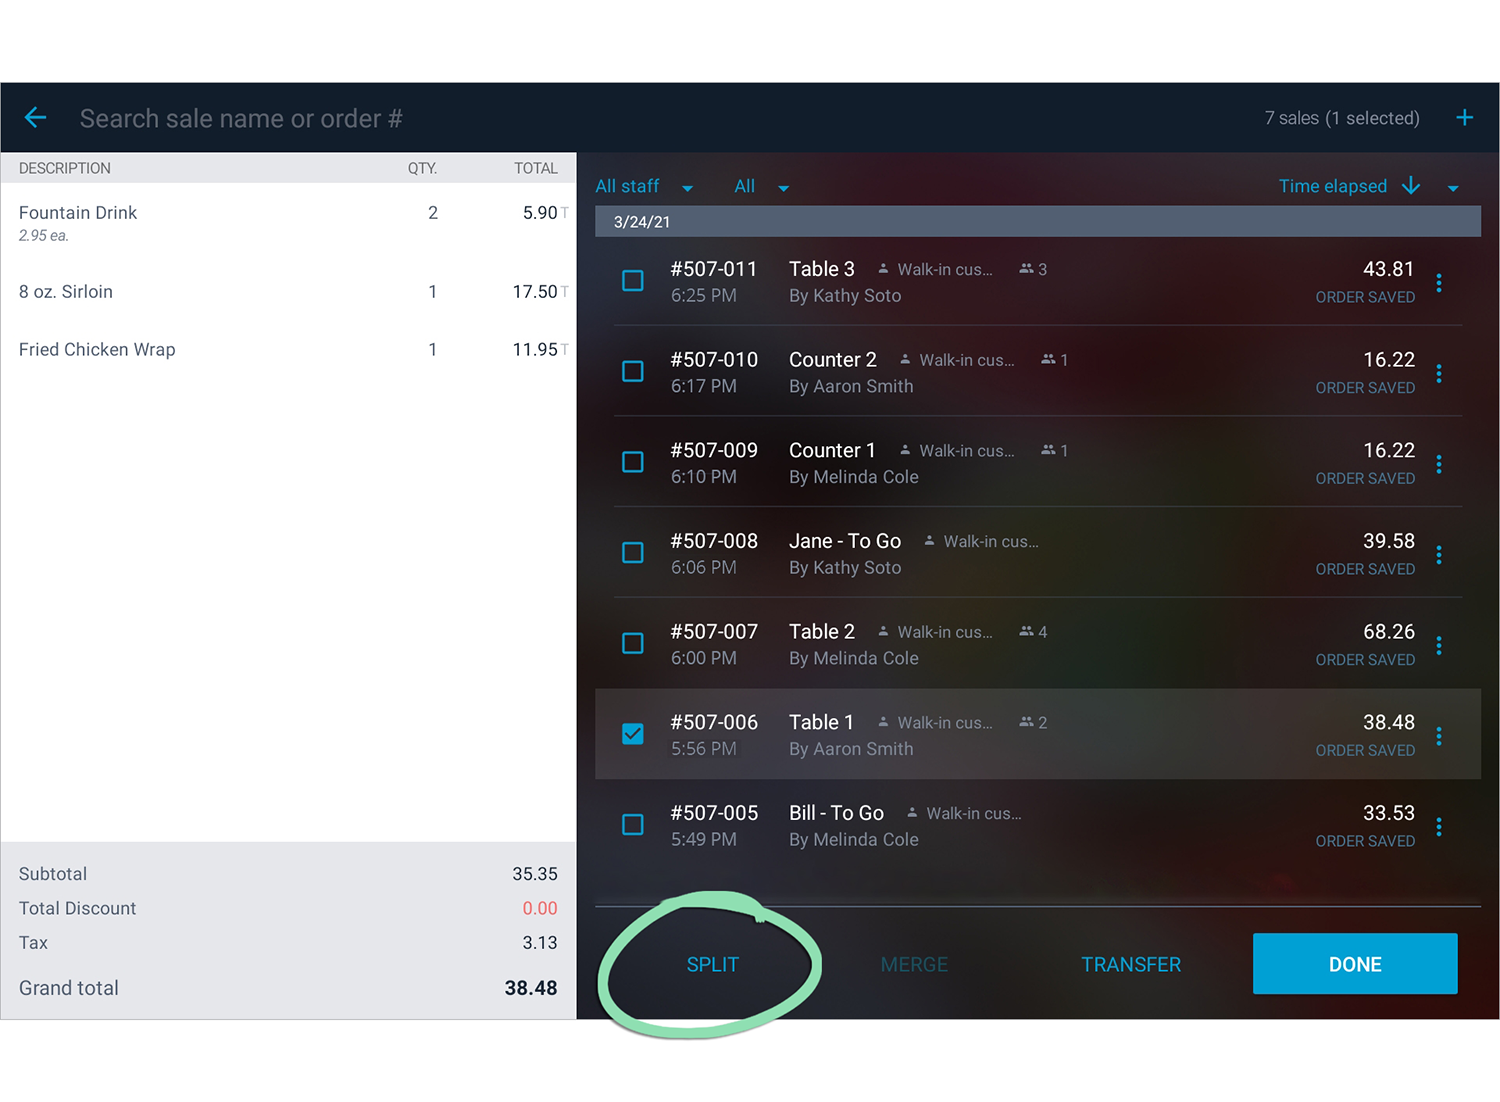Open more options for order #507-005

pos(1439,827)
